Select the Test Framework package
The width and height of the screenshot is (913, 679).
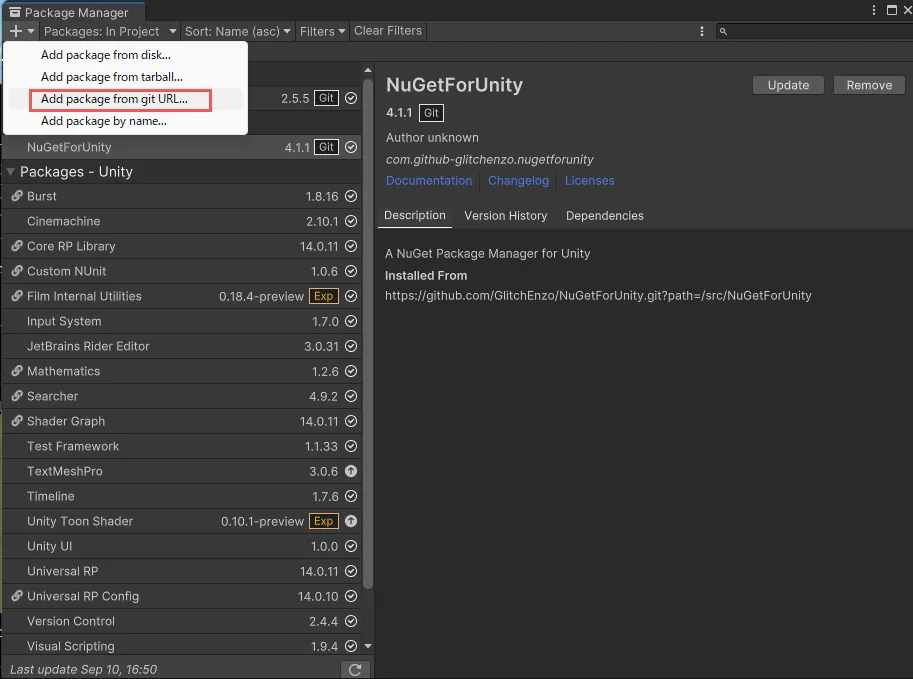pyautogui.click(x=182, y=446)
